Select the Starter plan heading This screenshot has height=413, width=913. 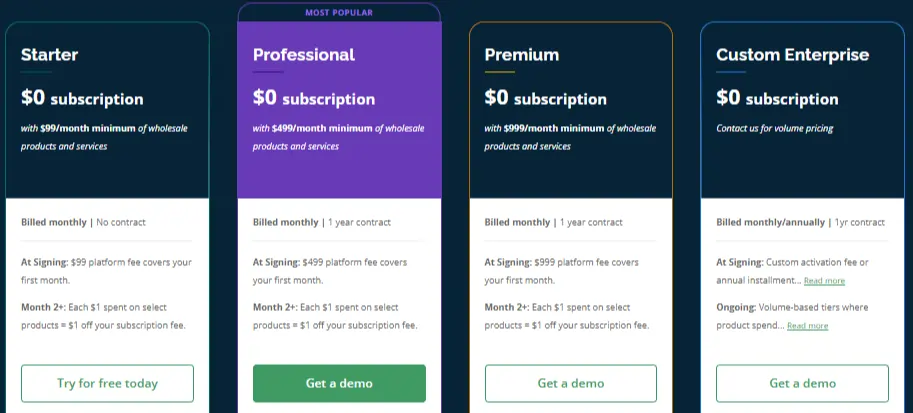[49, 55]
